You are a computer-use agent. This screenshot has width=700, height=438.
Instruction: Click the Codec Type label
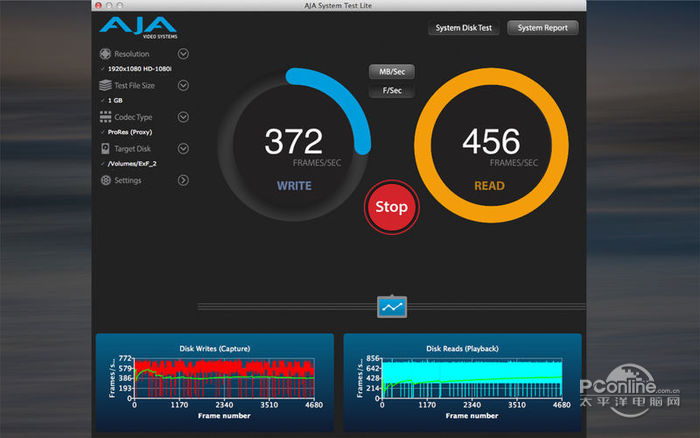[133, 117]
